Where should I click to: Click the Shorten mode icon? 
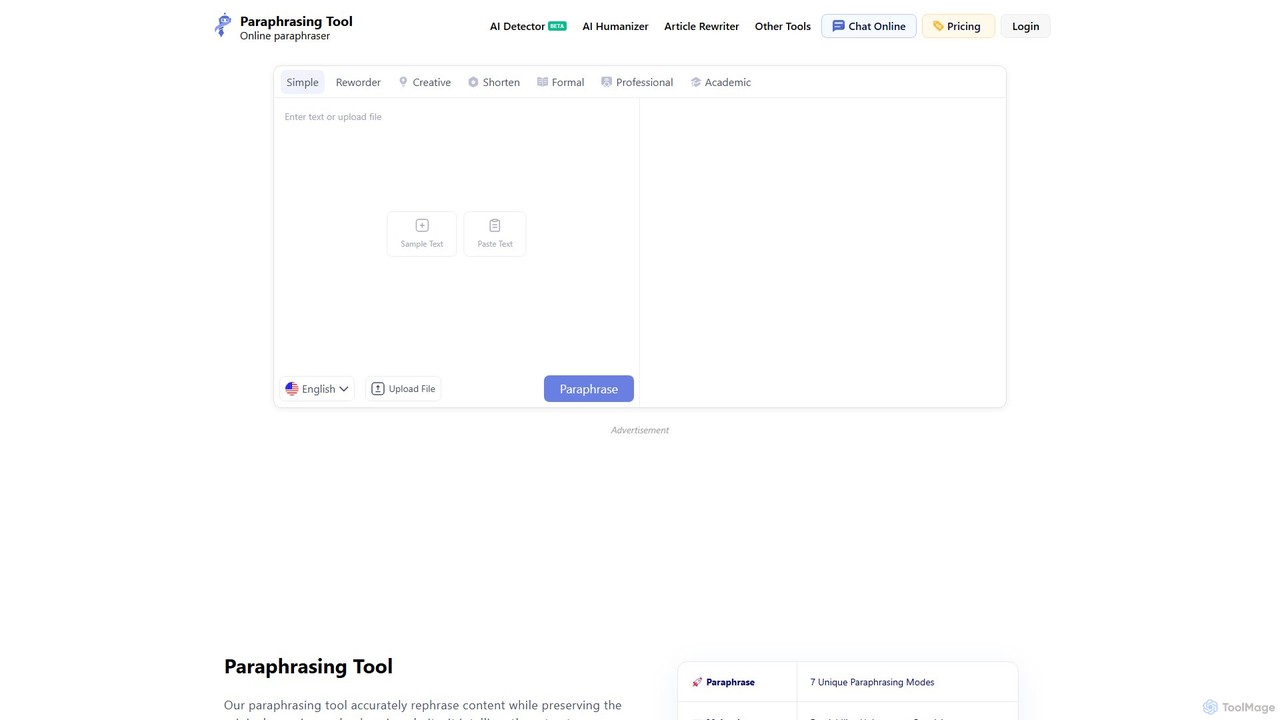coord(473,82)
